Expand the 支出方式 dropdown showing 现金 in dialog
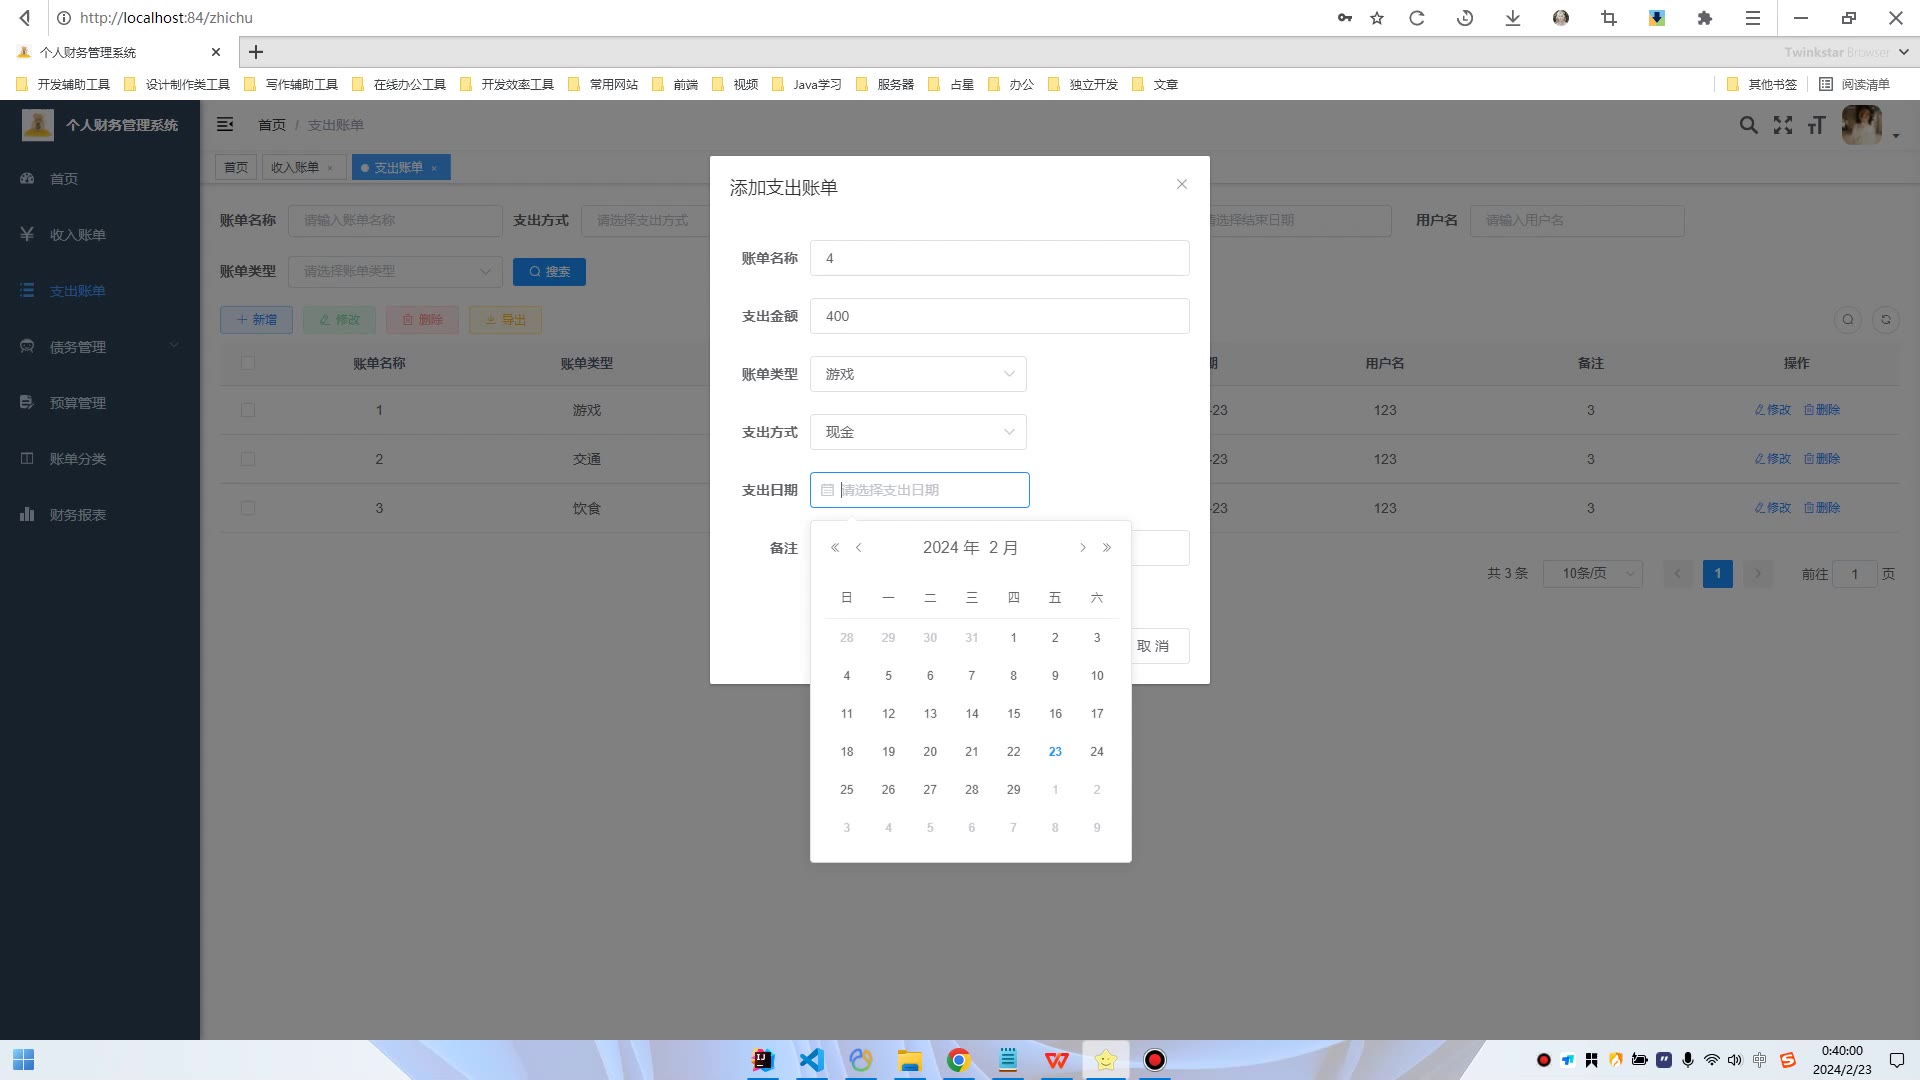 coord(918,432)
